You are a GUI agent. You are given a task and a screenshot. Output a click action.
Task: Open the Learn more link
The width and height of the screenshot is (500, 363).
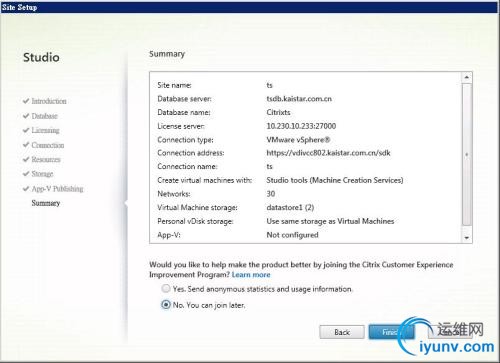point(251,275)
